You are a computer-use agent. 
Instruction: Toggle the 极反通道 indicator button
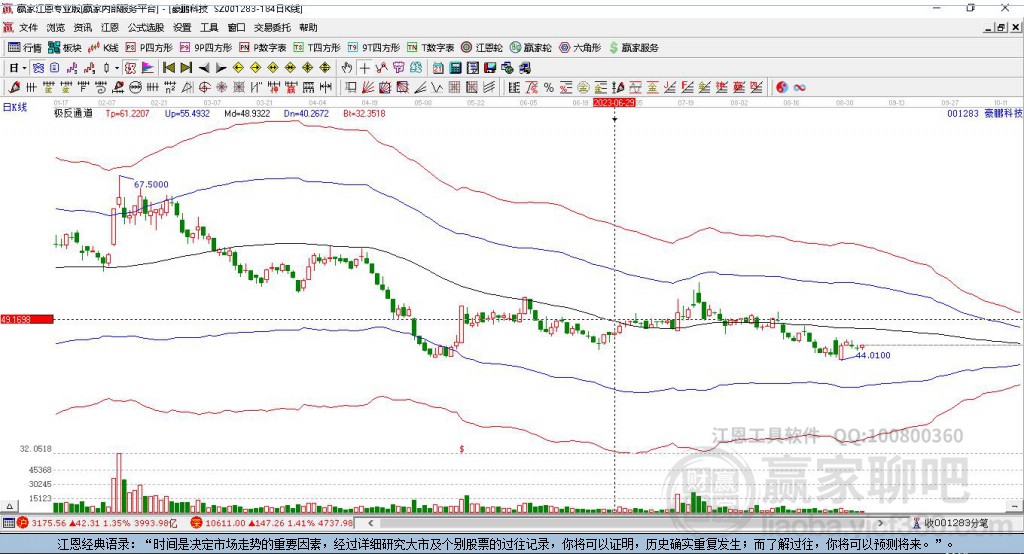pyautogui.click(x=130, y=68)
